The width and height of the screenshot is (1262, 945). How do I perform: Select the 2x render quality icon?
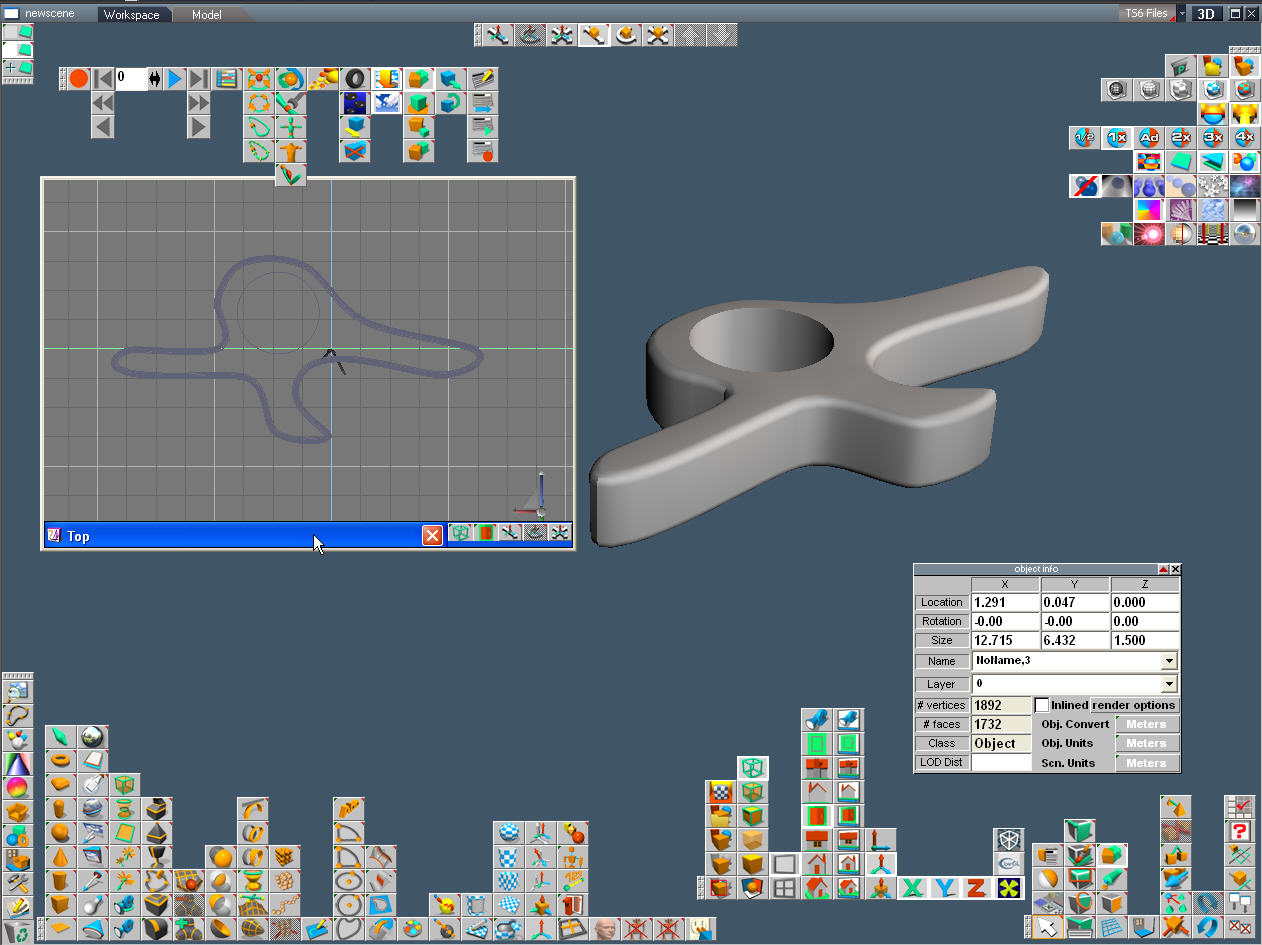[x=1181, y=138]
